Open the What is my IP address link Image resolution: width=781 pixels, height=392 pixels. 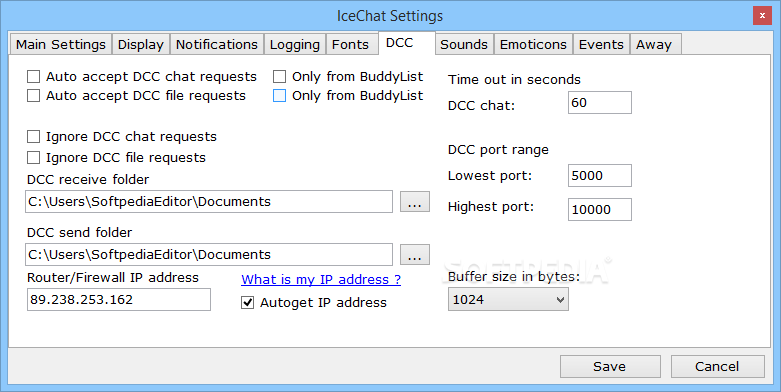click(321, 279)
